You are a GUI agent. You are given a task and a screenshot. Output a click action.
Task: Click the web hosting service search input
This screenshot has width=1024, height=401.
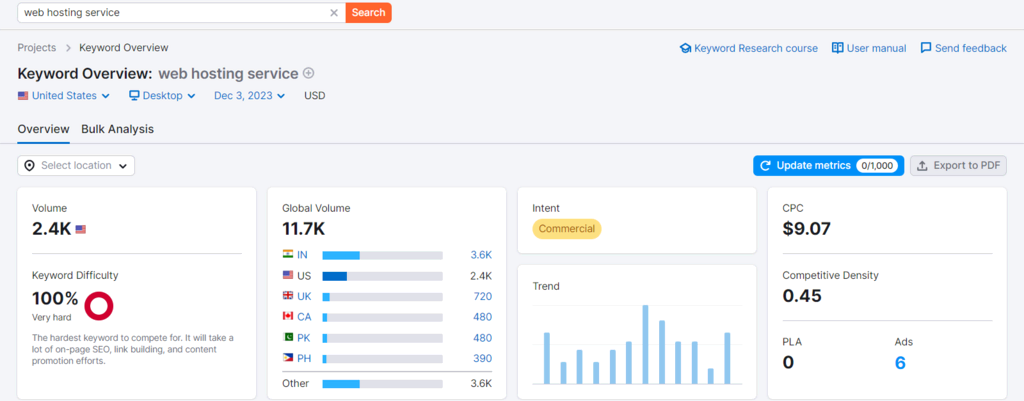pyautogui.click(x=175, y=12)
